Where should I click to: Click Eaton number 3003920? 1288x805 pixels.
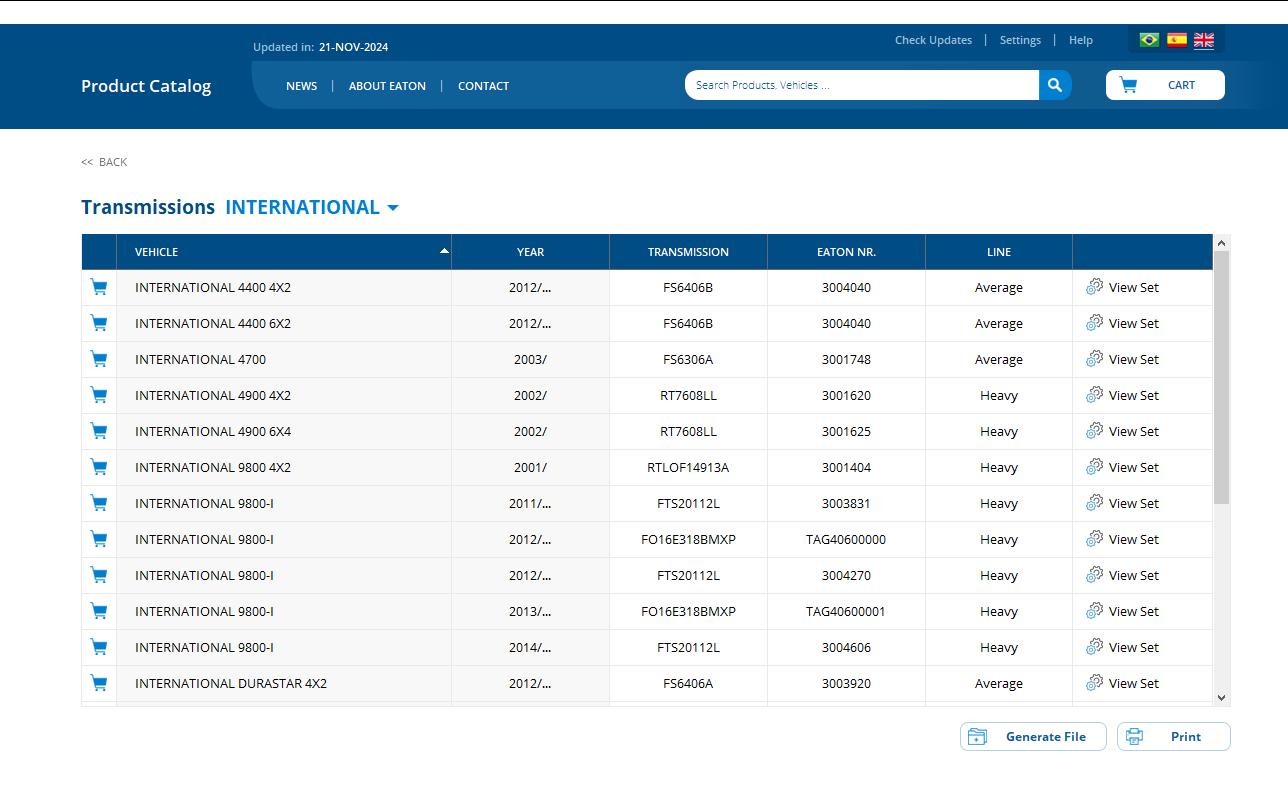(846, 683)
